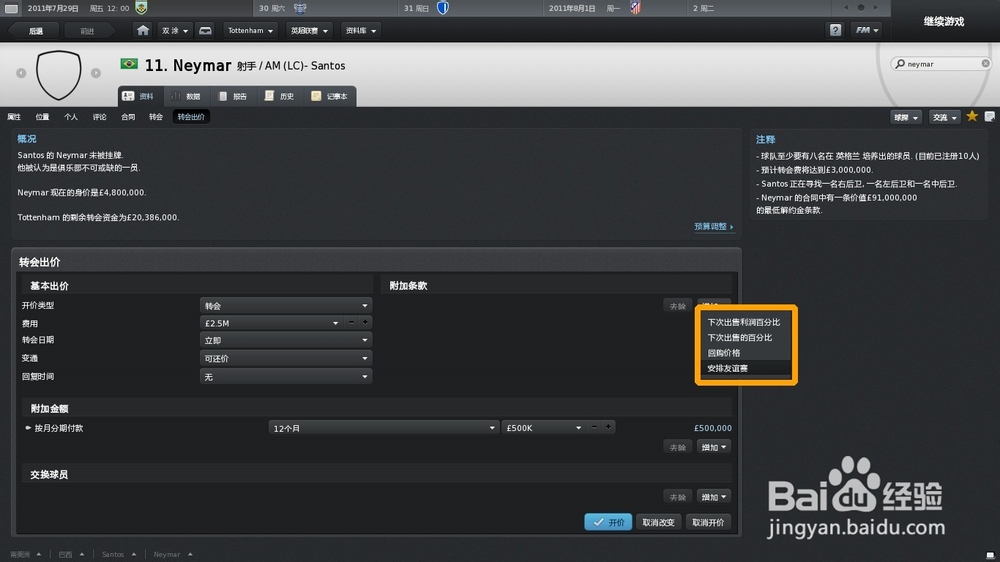The height and width of the screenshot is (562, 1000).
Task: Open the help question mark icon
Action: pyautogui.click(x=835, y=30)
